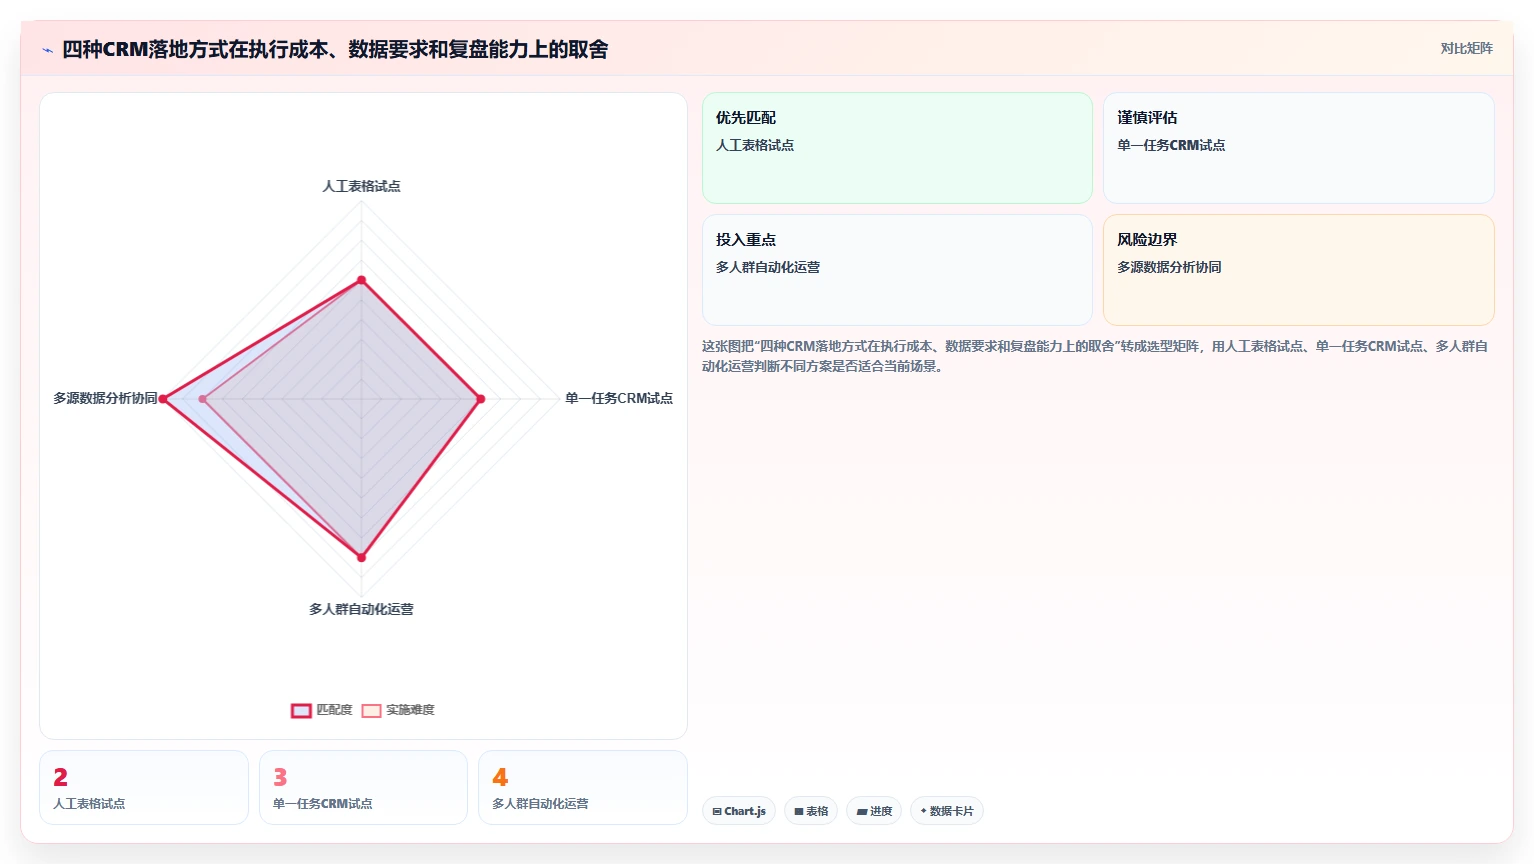
Task: Click 多源数据分析协同 text in 风险边界 card
Action: 1169,267
